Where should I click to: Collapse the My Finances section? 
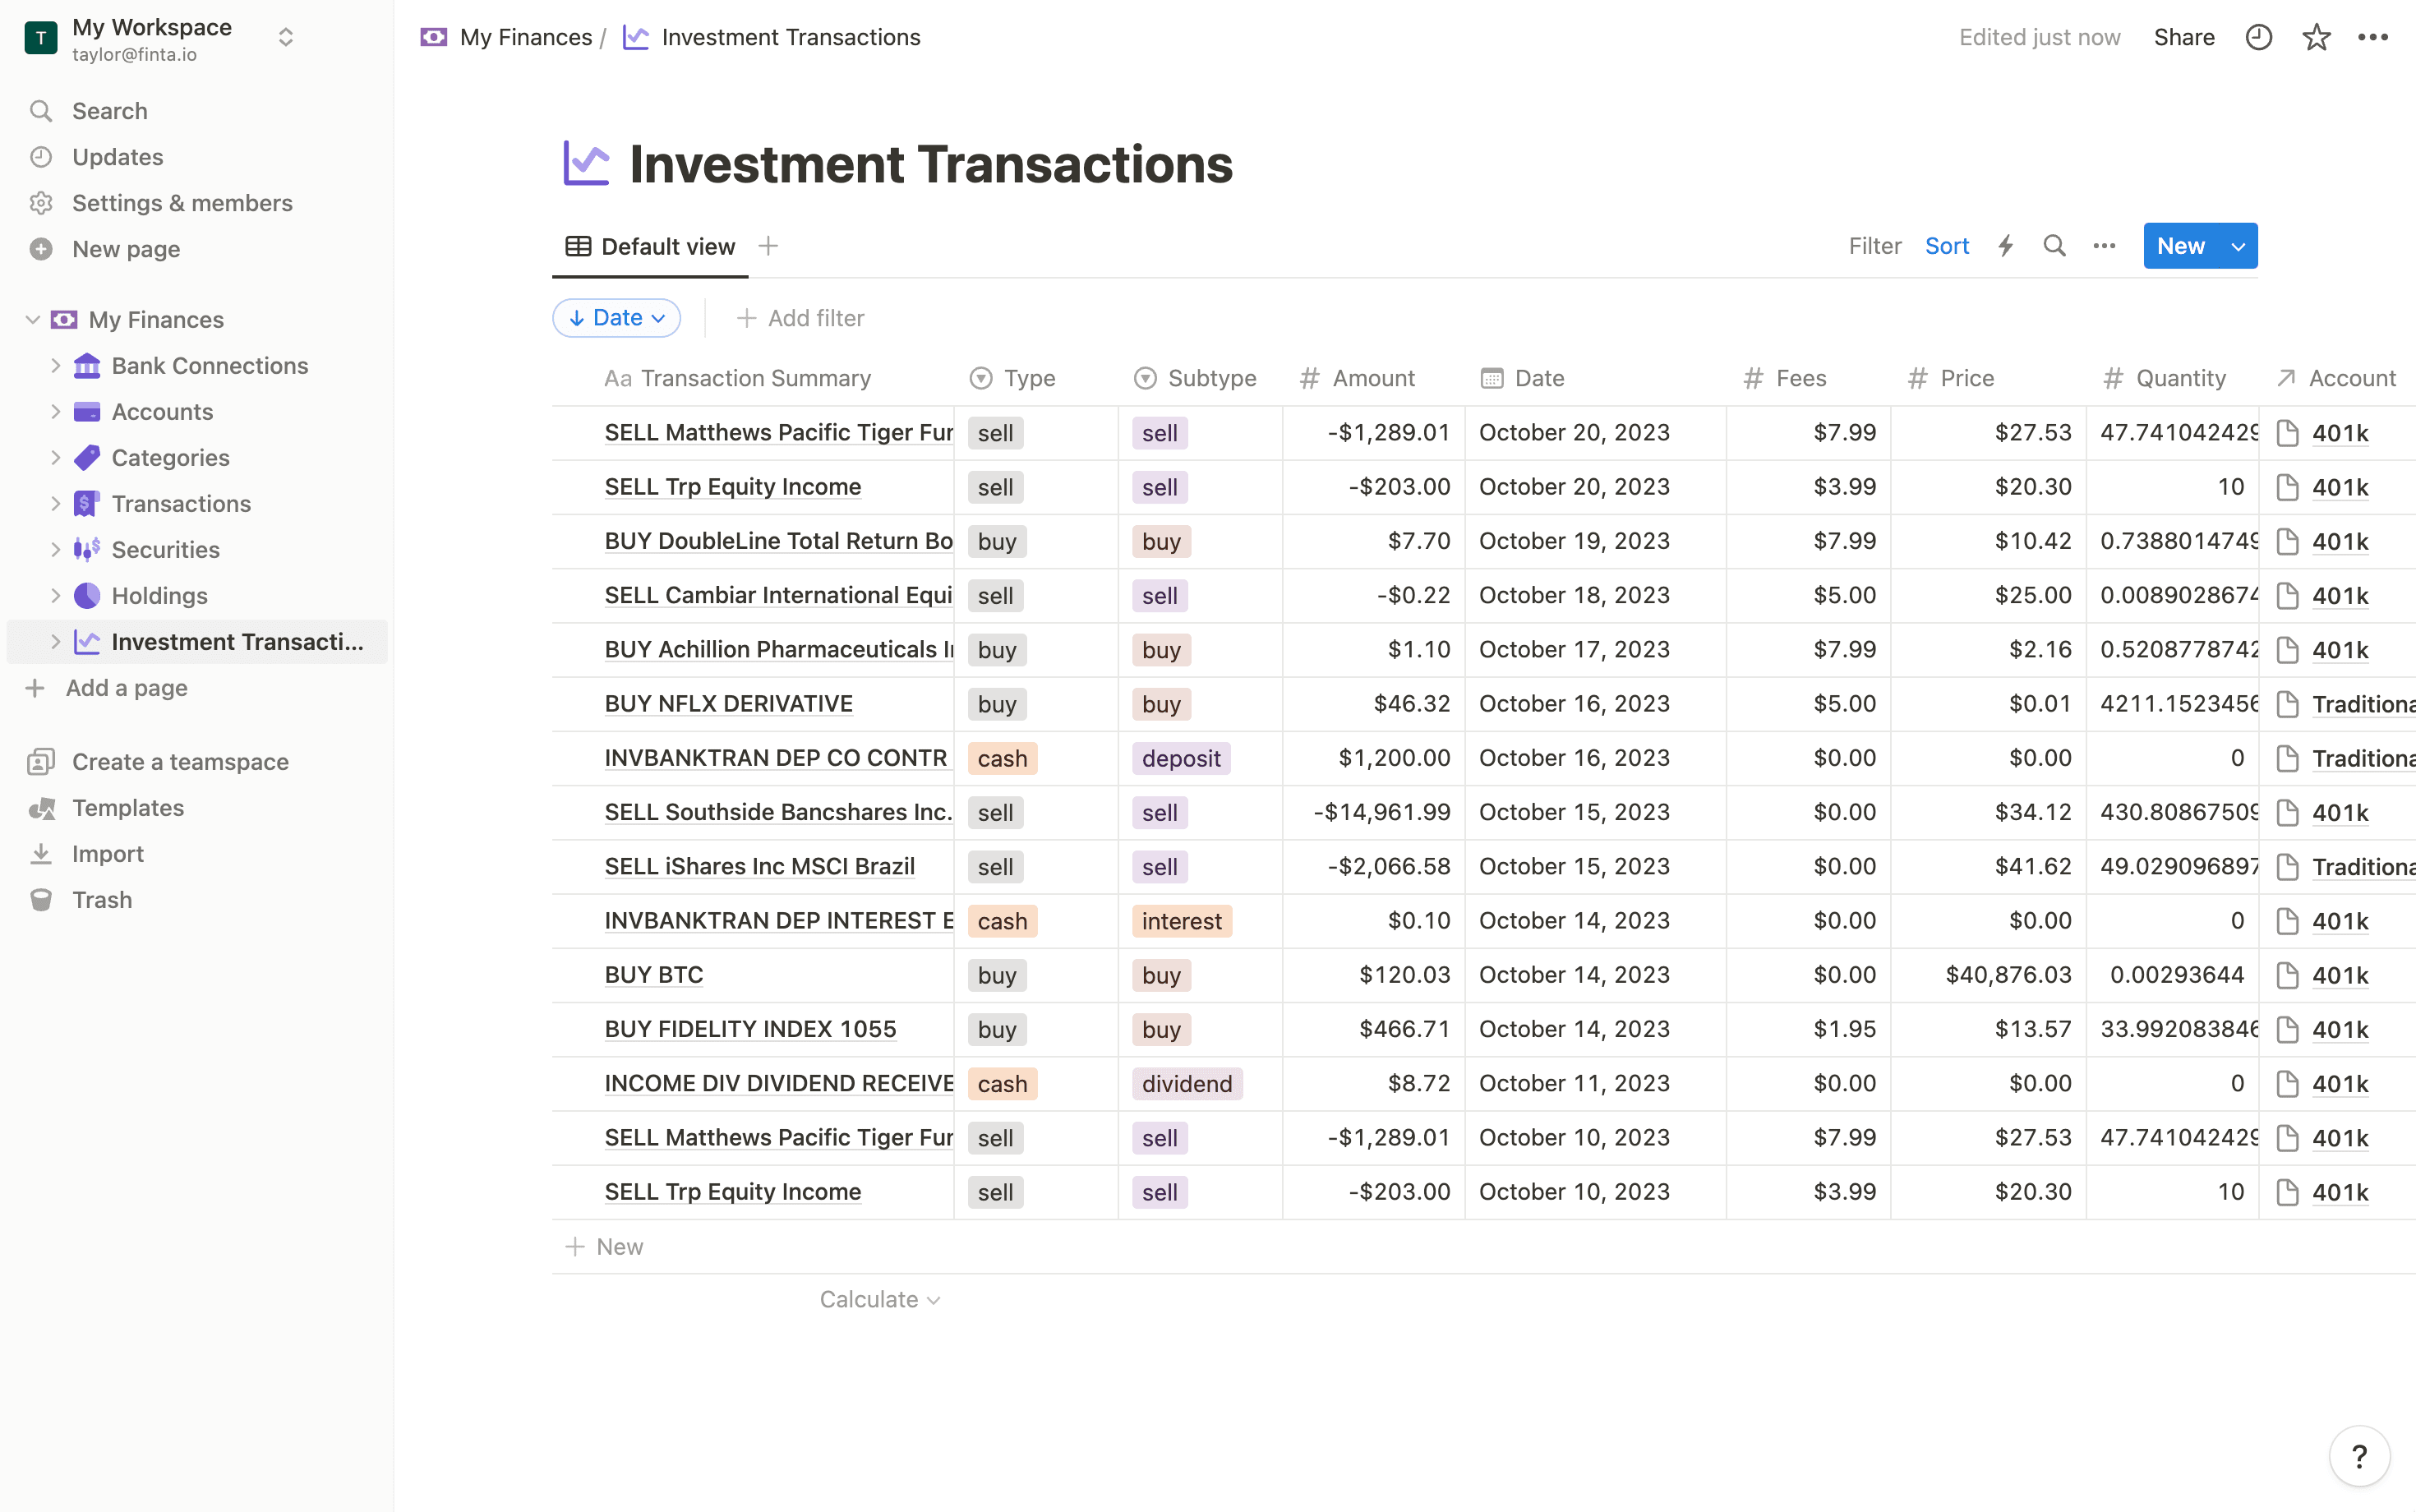[31, 318]
